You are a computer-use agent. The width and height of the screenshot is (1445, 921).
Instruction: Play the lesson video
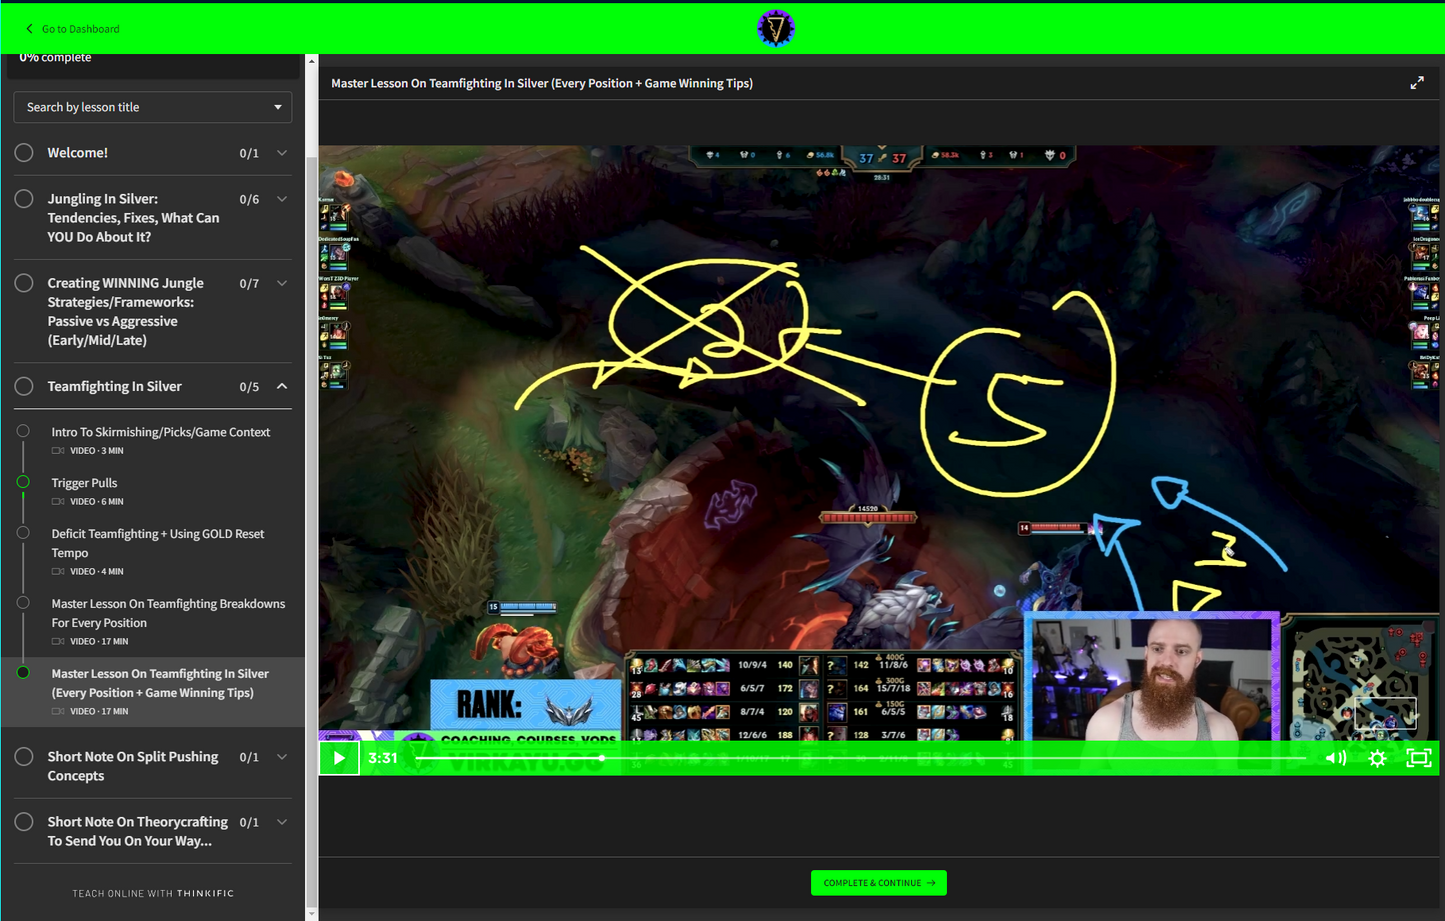(339, 758)
